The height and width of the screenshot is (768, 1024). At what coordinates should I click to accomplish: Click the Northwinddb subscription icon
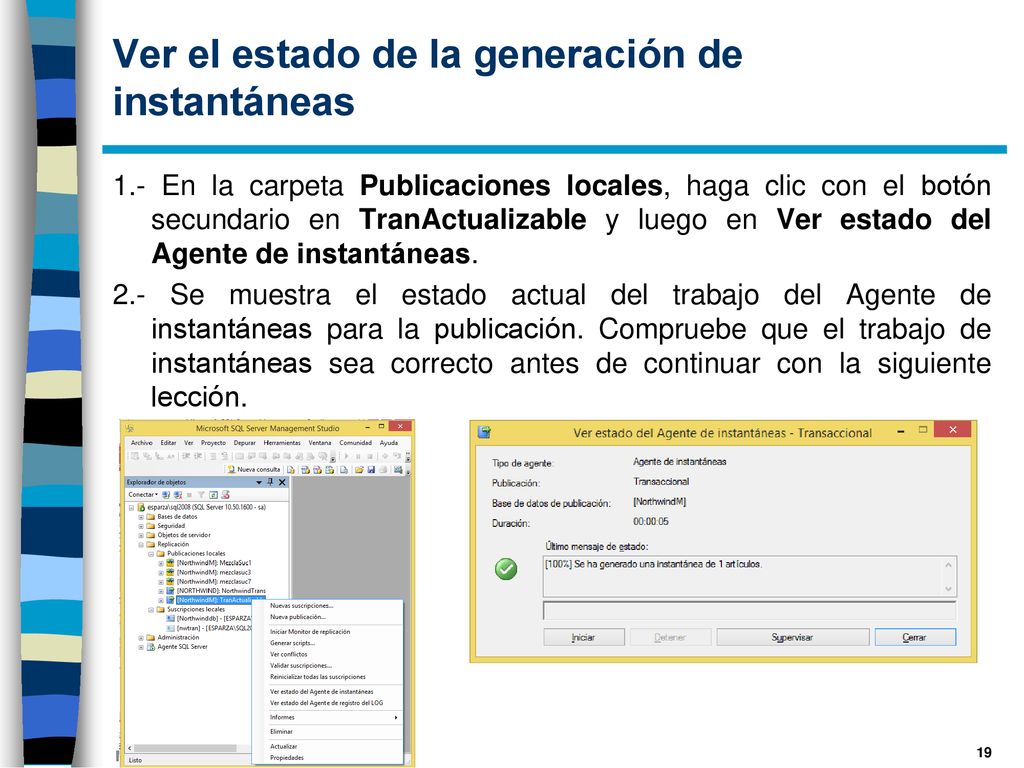(x=170, y=618)
